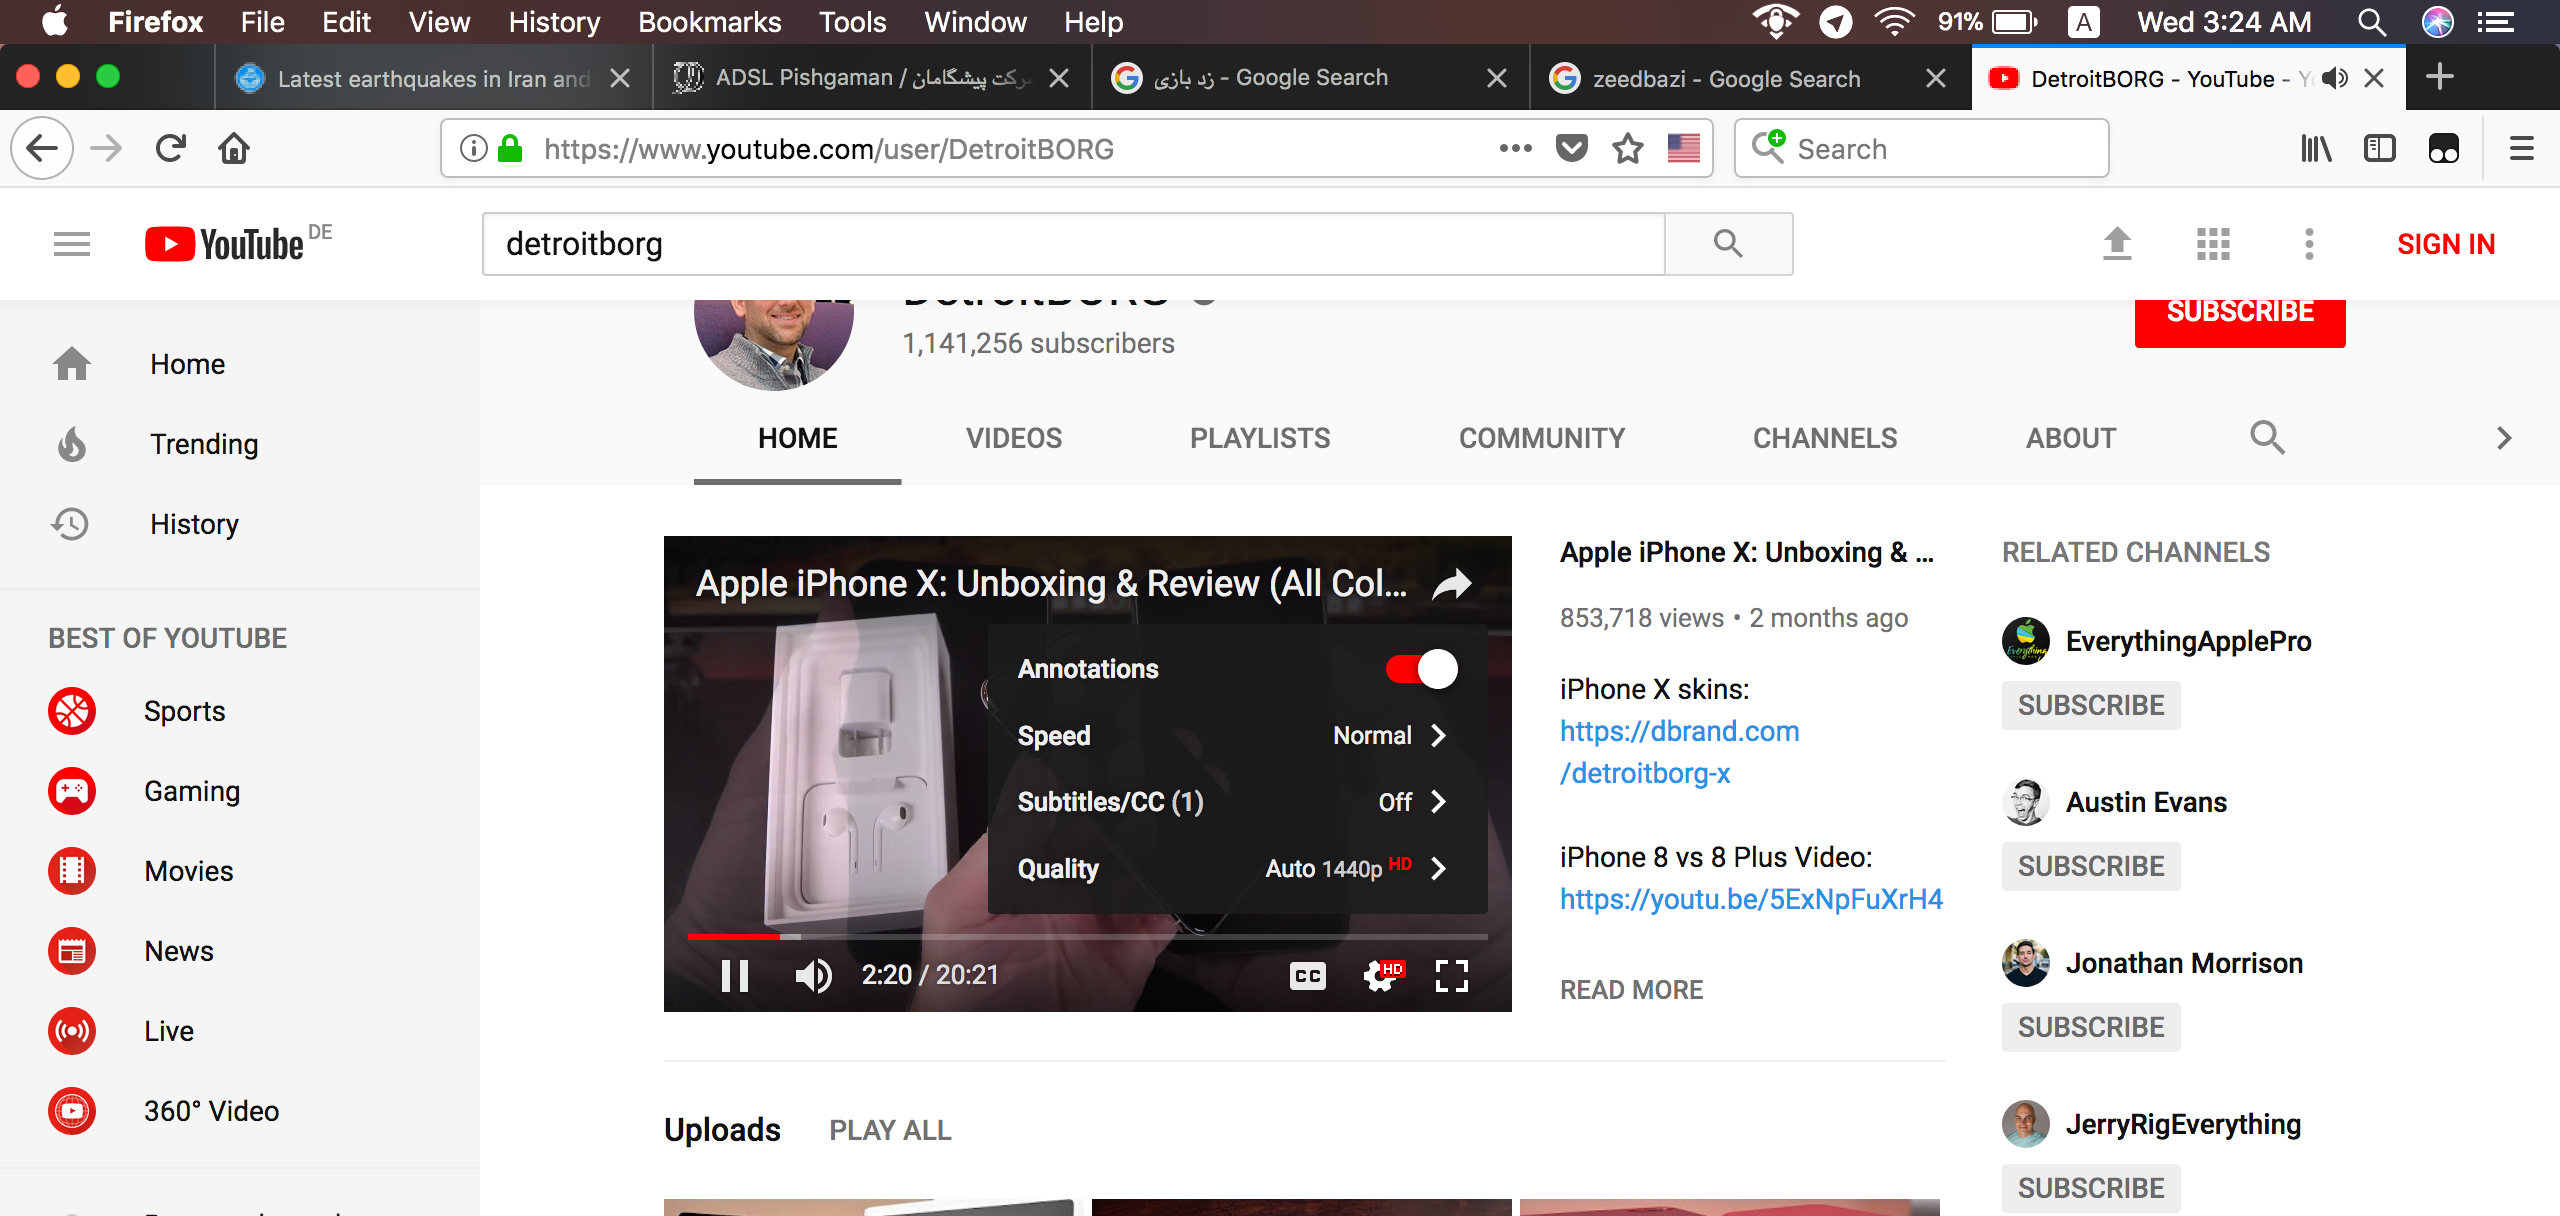Open the 360° Video category
The height and width of the screenshot is (1216, 2560).
click(240, 1111)
